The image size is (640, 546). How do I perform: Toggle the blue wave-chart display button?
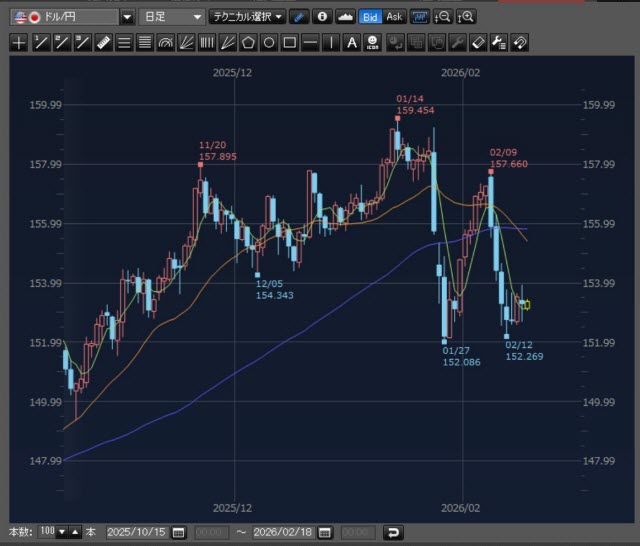(420, 17)
